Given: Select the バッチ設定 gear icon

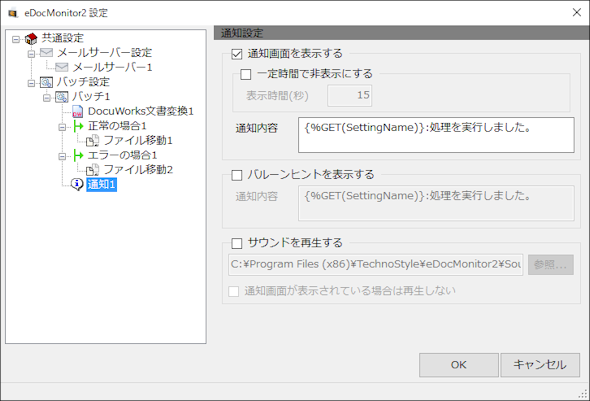Looking at the screenshot, I should pyautogui.click(x=47, y=82).
